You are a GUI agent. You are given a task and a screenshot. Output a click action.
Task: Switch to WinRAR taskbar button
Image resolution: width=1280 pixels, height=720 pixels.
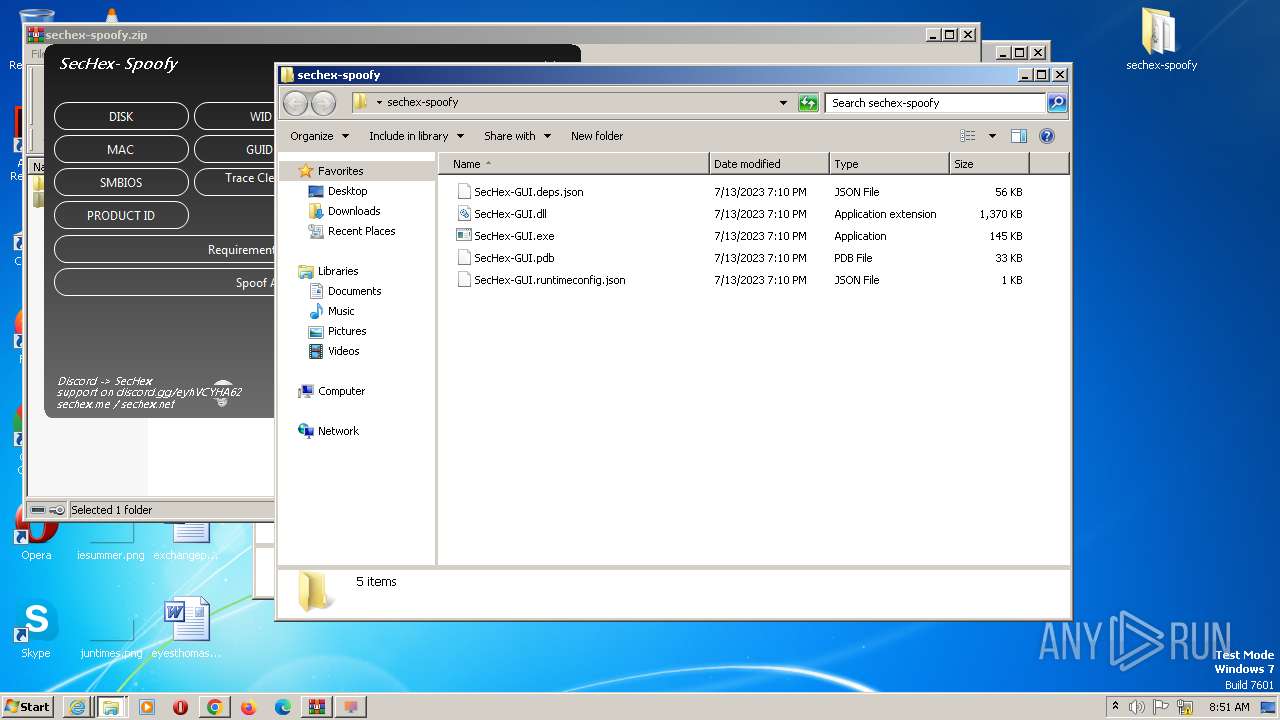(x=316, y=707)
